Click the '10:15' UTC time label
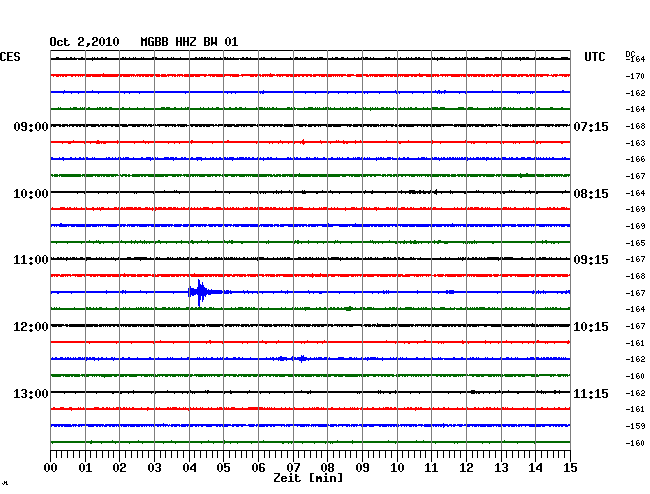 [x=591, y=327]
